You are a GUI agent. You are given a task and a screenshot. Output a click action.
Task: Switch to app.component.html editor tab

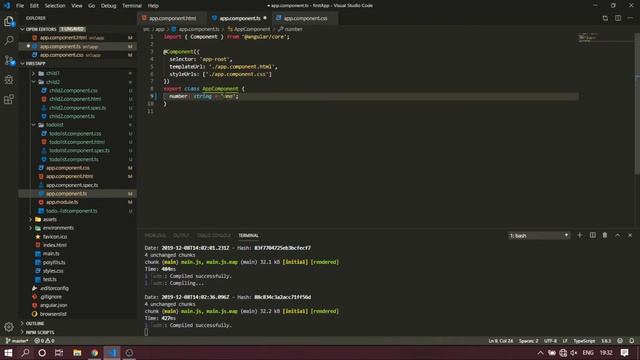point(172,18)
